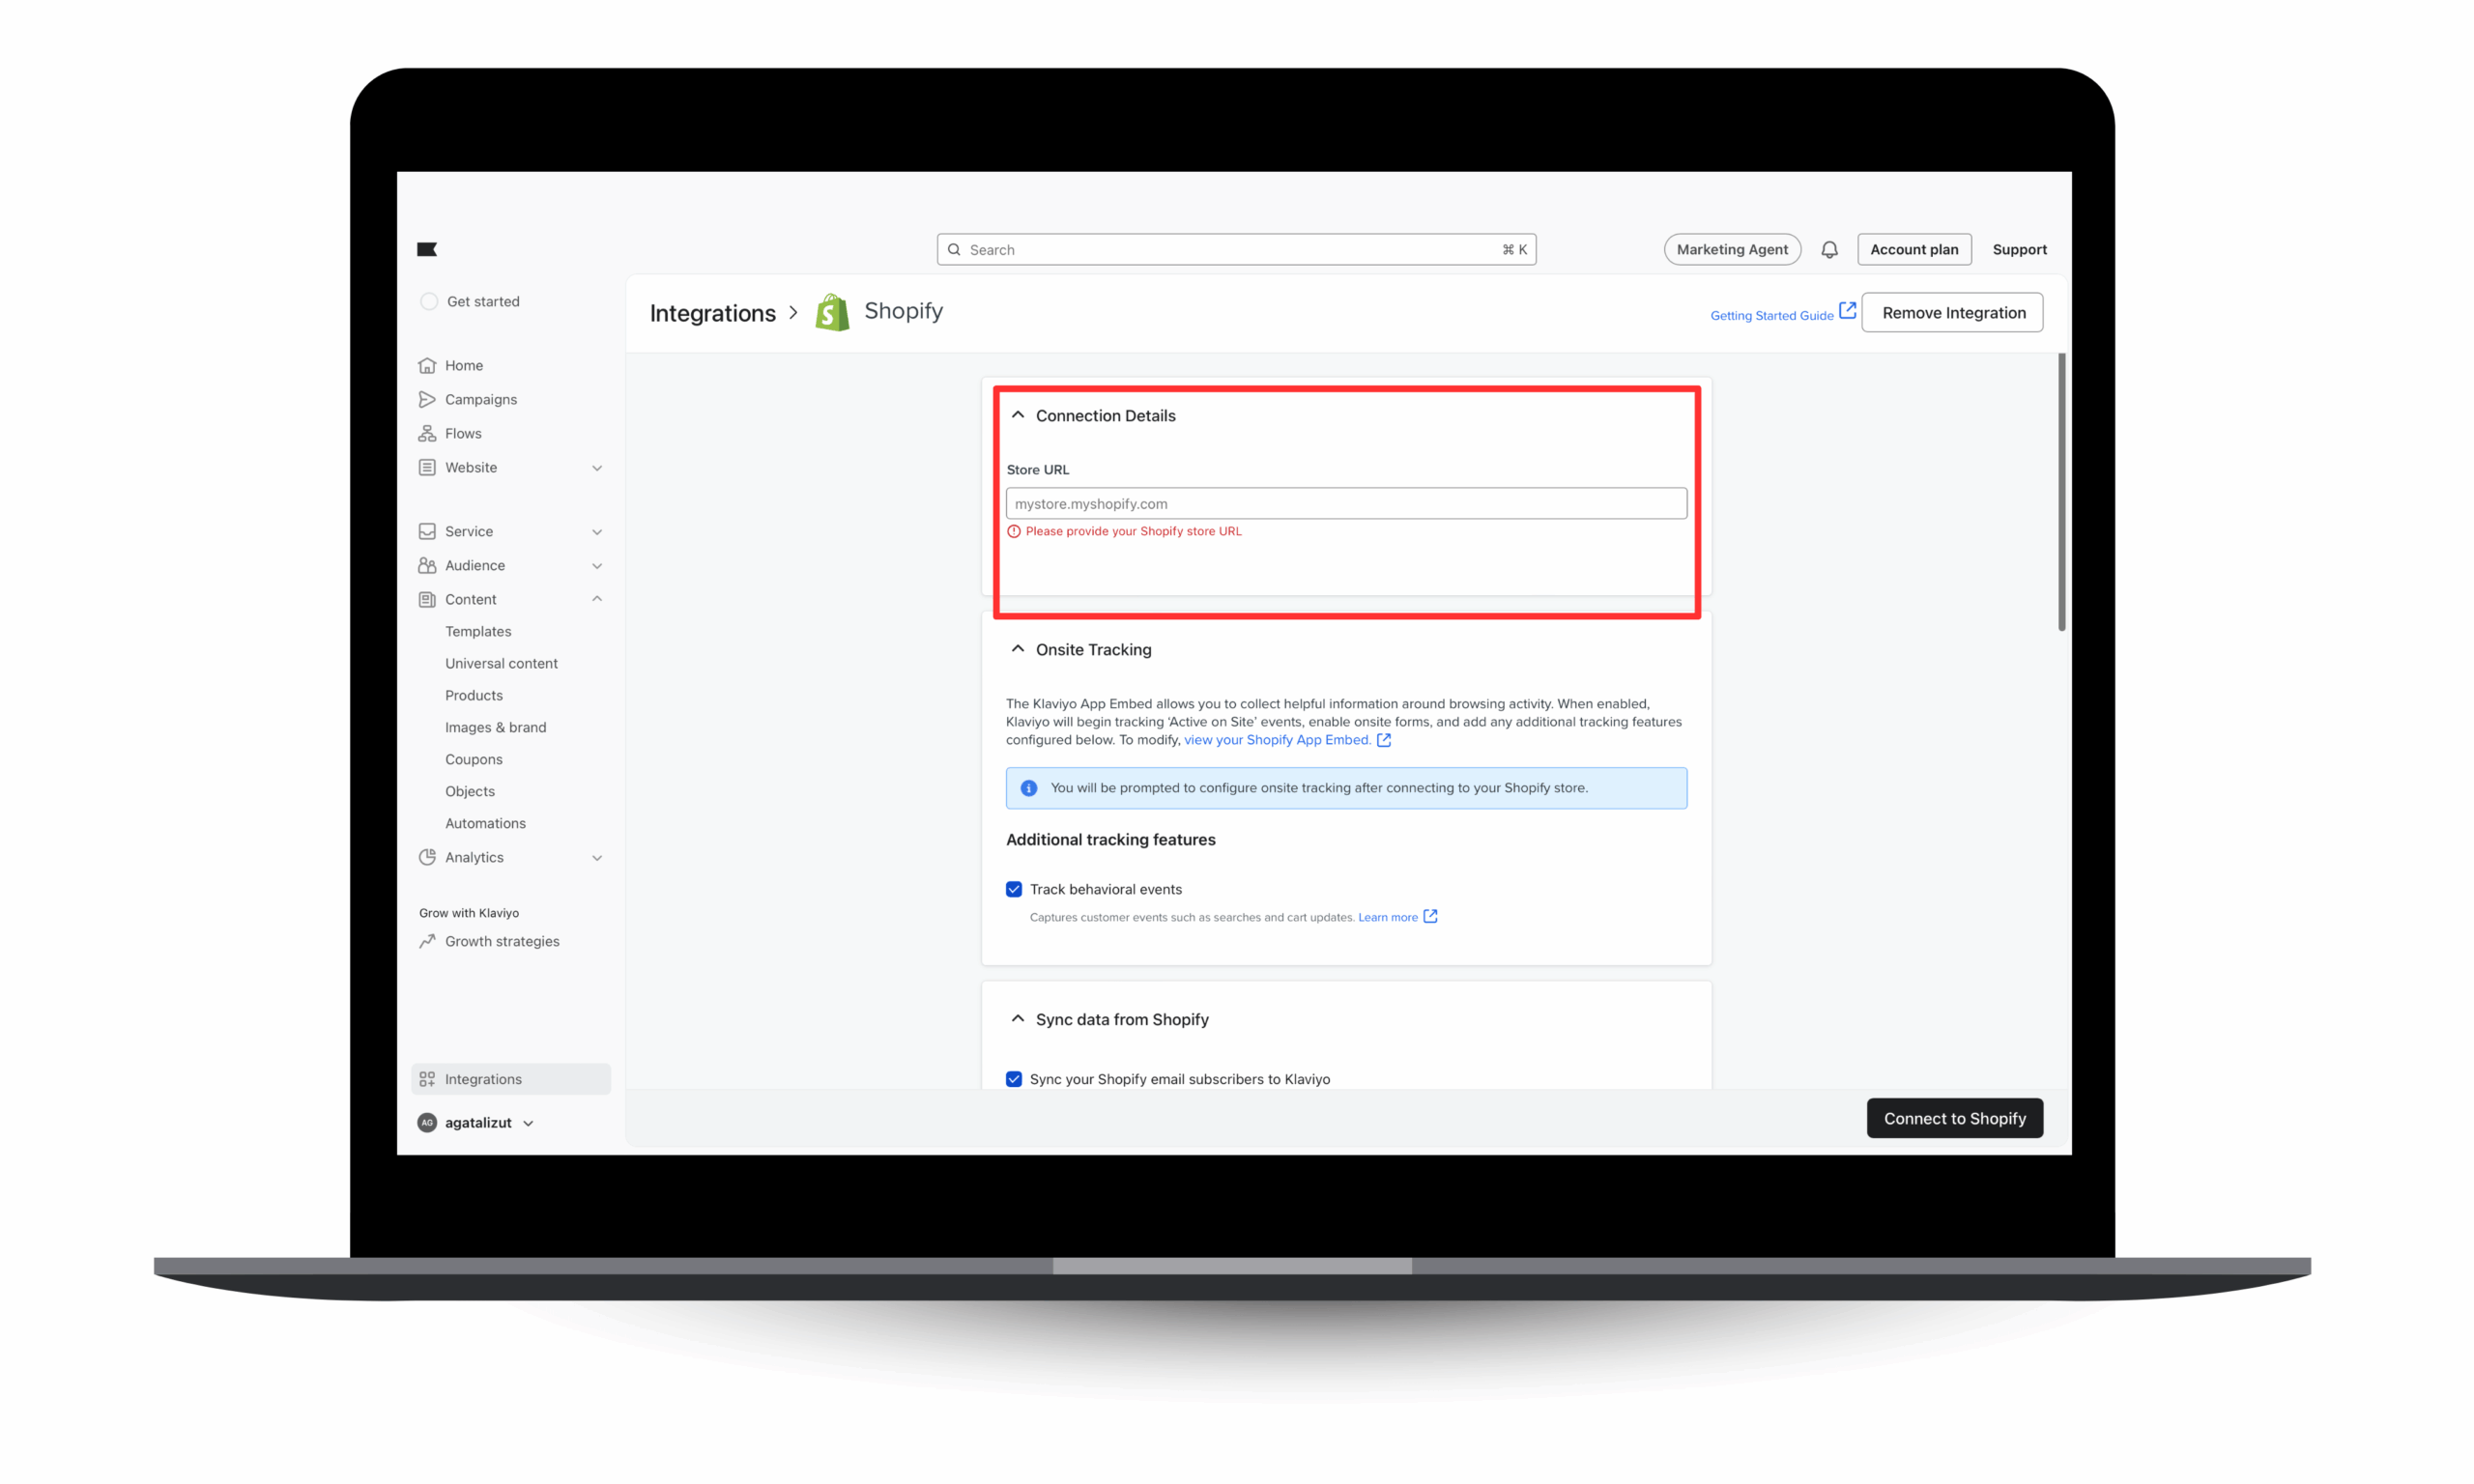Viewport: 2474px width, 1484px height.
Task: Click the Klaviyo flag logo icon
Action: 427,249
